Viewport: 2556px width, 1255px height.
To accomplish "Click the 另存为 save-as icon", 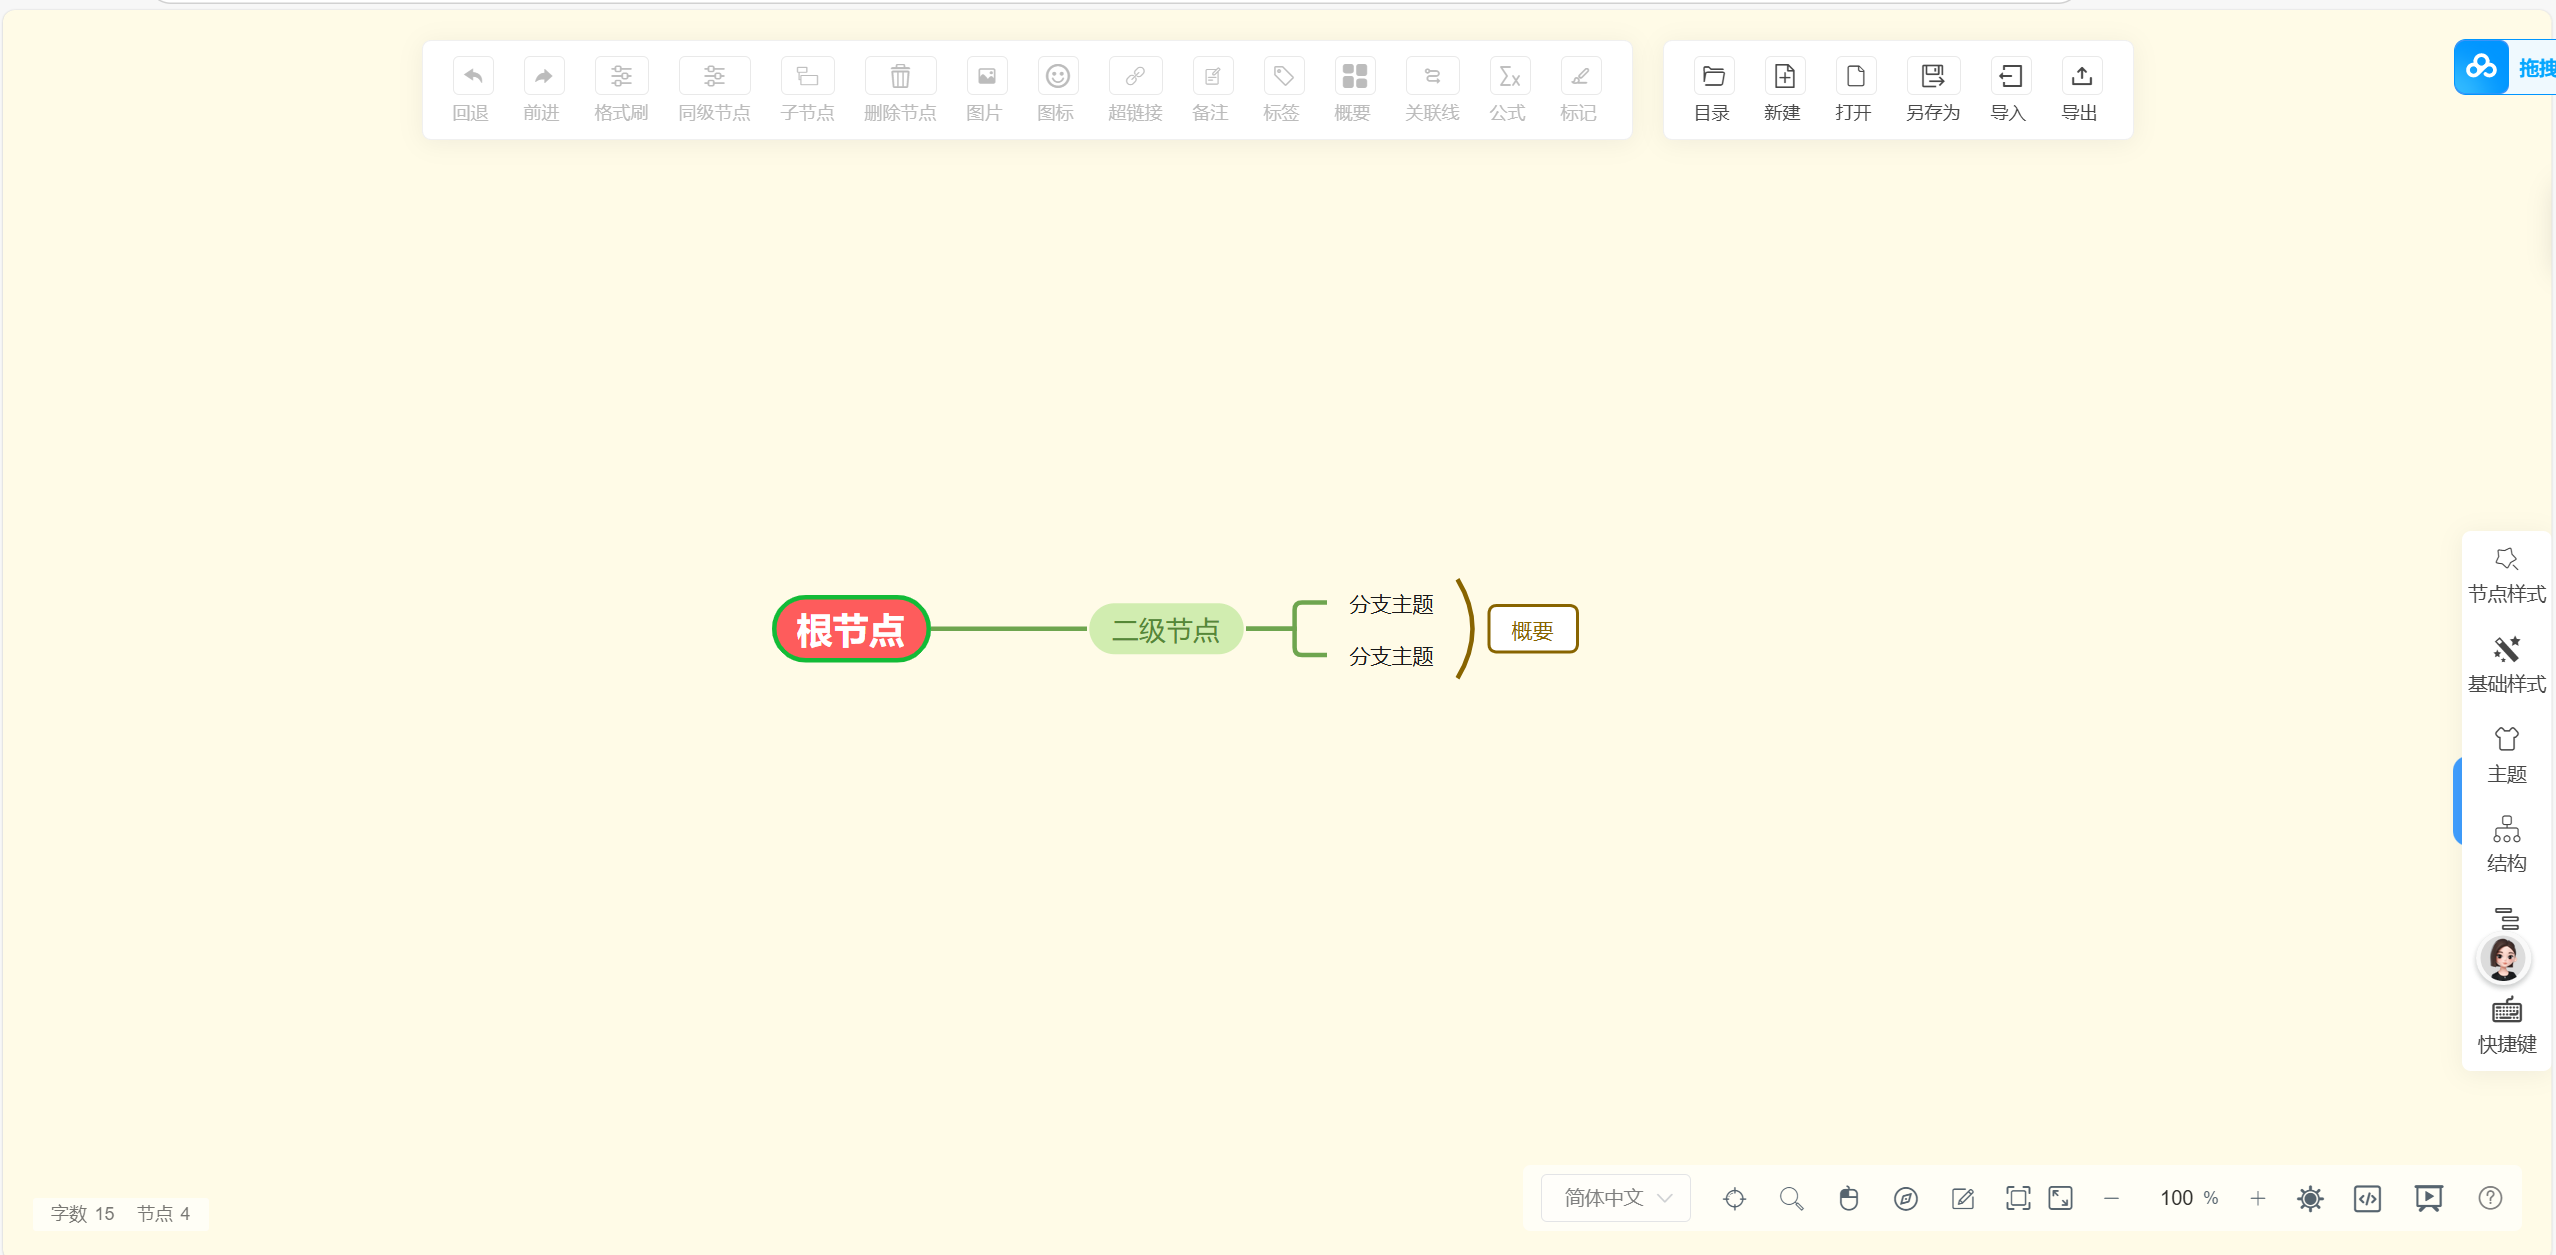I will click(x=1932, y=77).
